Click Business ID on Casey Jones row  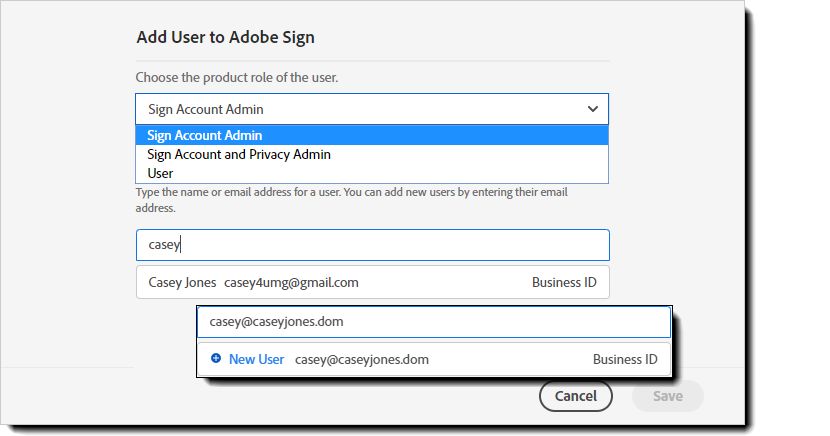[x=564, y=283]
